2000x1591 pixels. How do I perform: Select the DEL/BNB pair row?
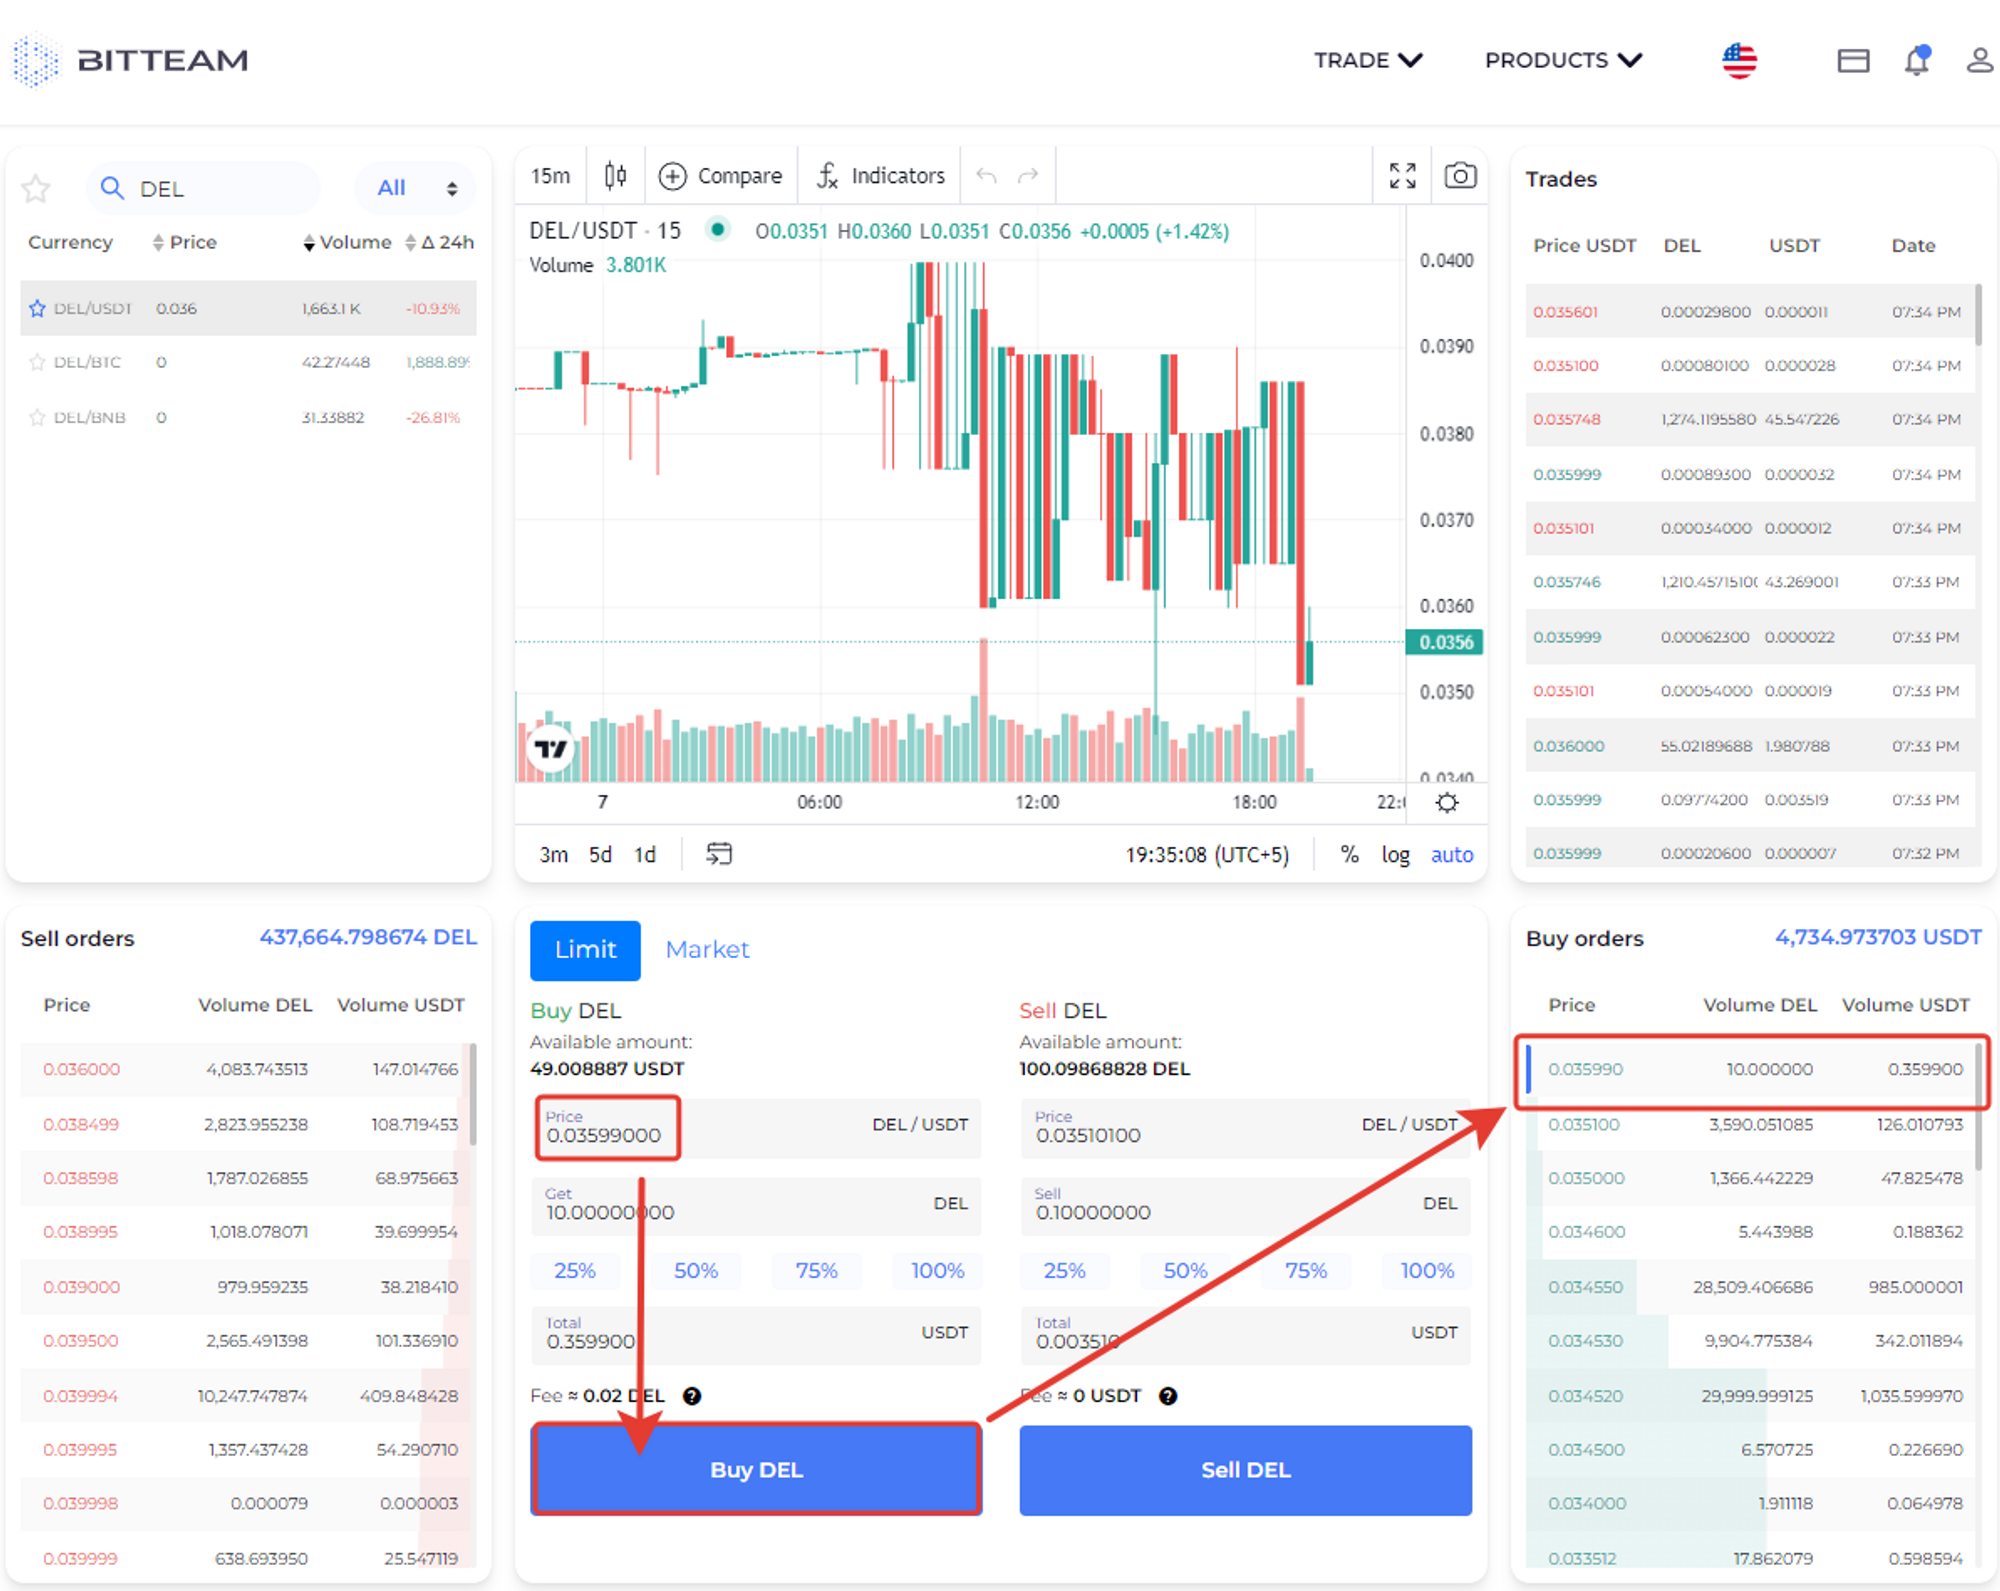point(248,417)
